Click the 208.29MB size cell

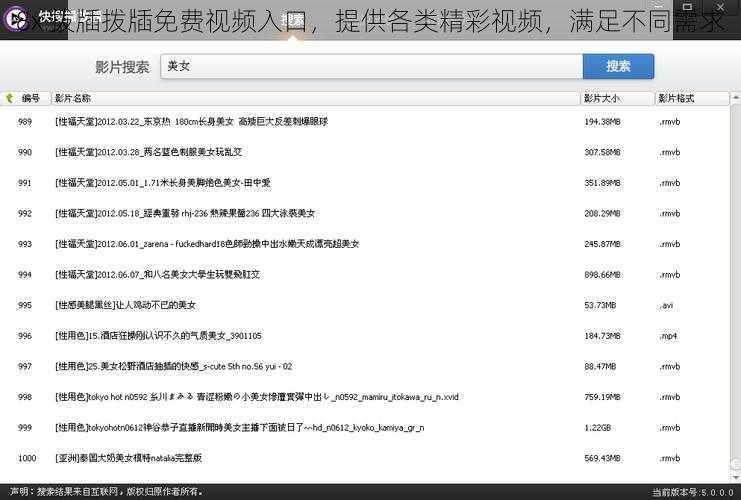click(x=602, y=214)
